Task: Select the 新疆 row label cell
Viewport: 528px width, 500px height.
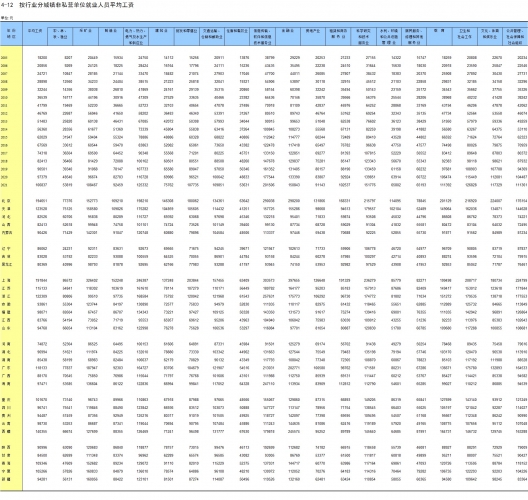Action: 6,479
